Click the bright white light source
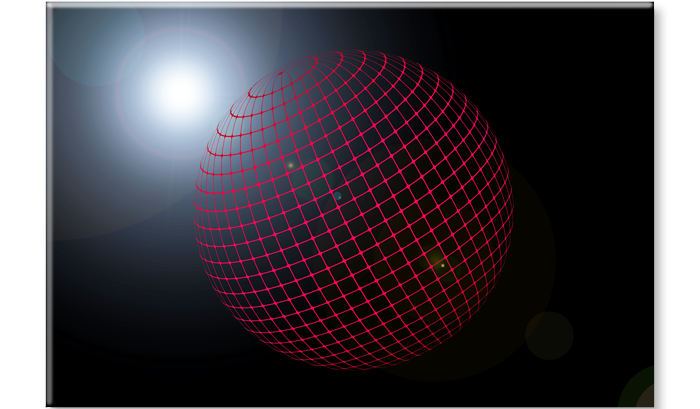Image resolution: width=700 pixels, height=409 pixels. click(x=179, y=91)
